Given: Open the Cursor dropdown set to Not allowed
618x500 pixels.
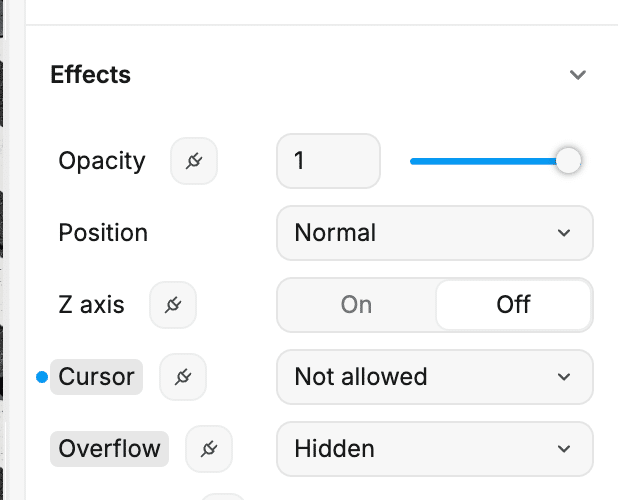Looking at the screenshot, I should [x=435, y=377].
